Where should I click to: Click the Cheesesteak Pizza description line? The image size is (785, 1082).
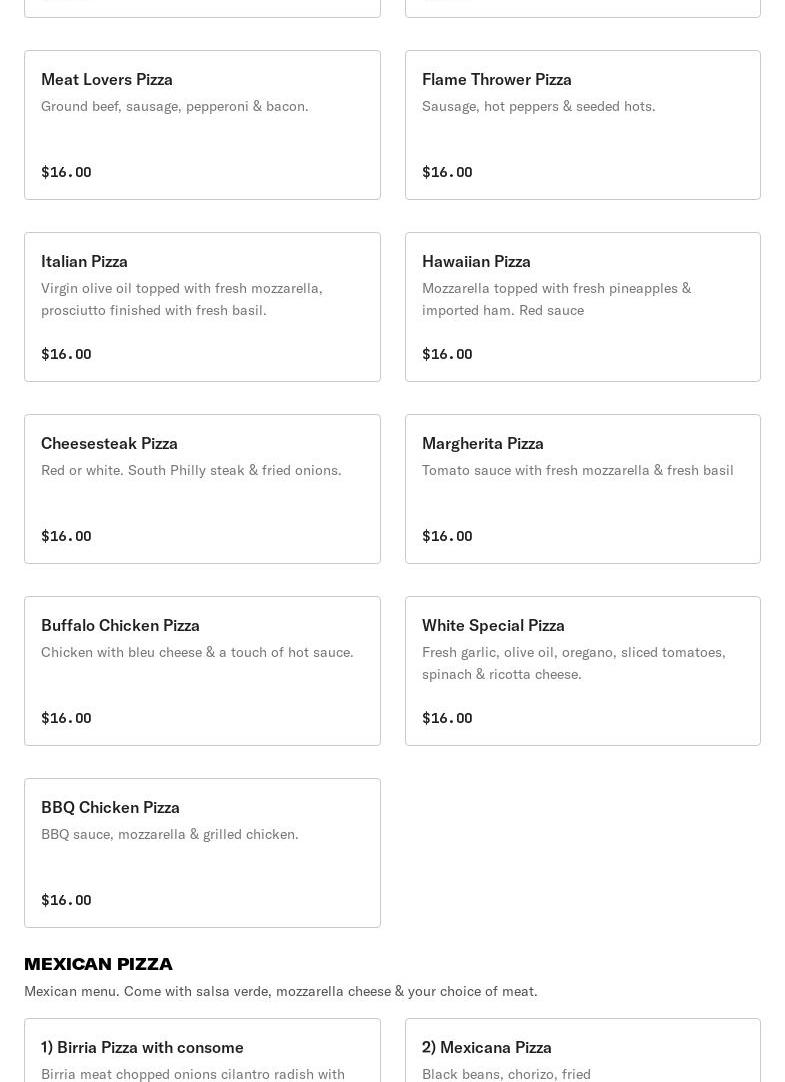[x=191, y=470]
